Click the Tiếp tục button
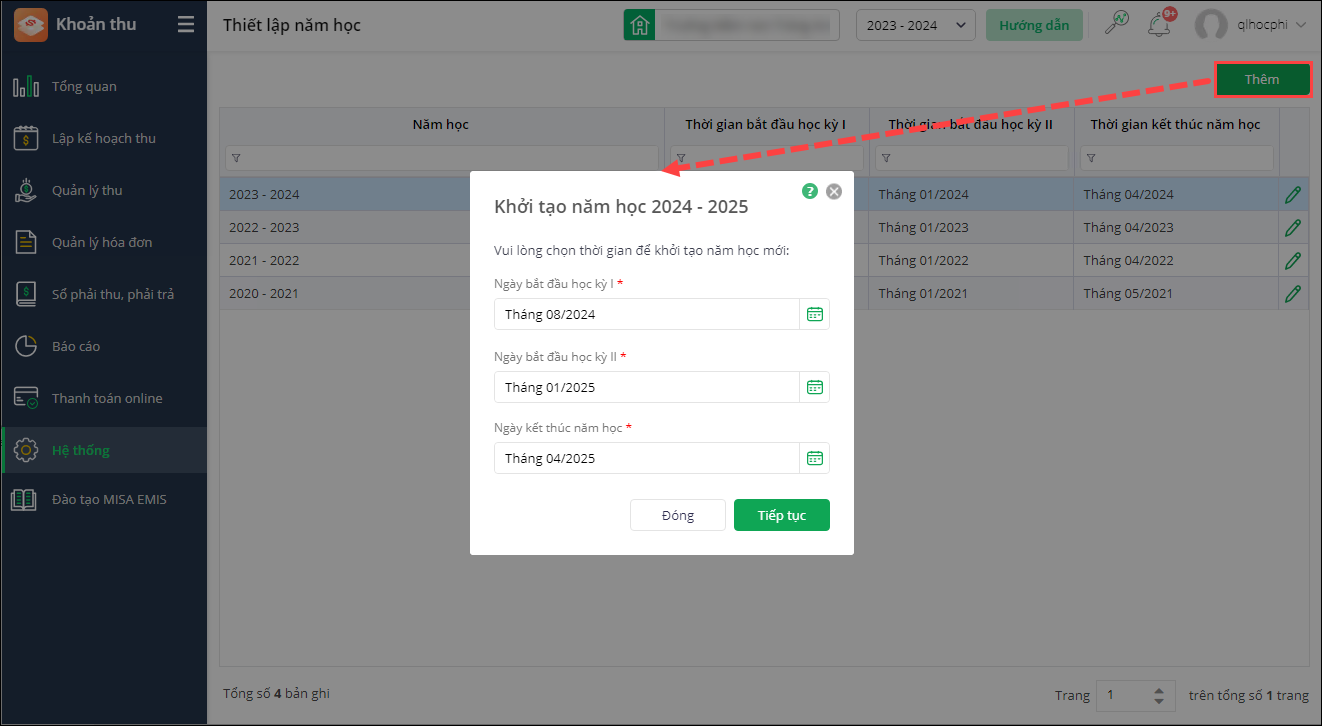This screenshot has height=726, width=1322. coord(782,515)
